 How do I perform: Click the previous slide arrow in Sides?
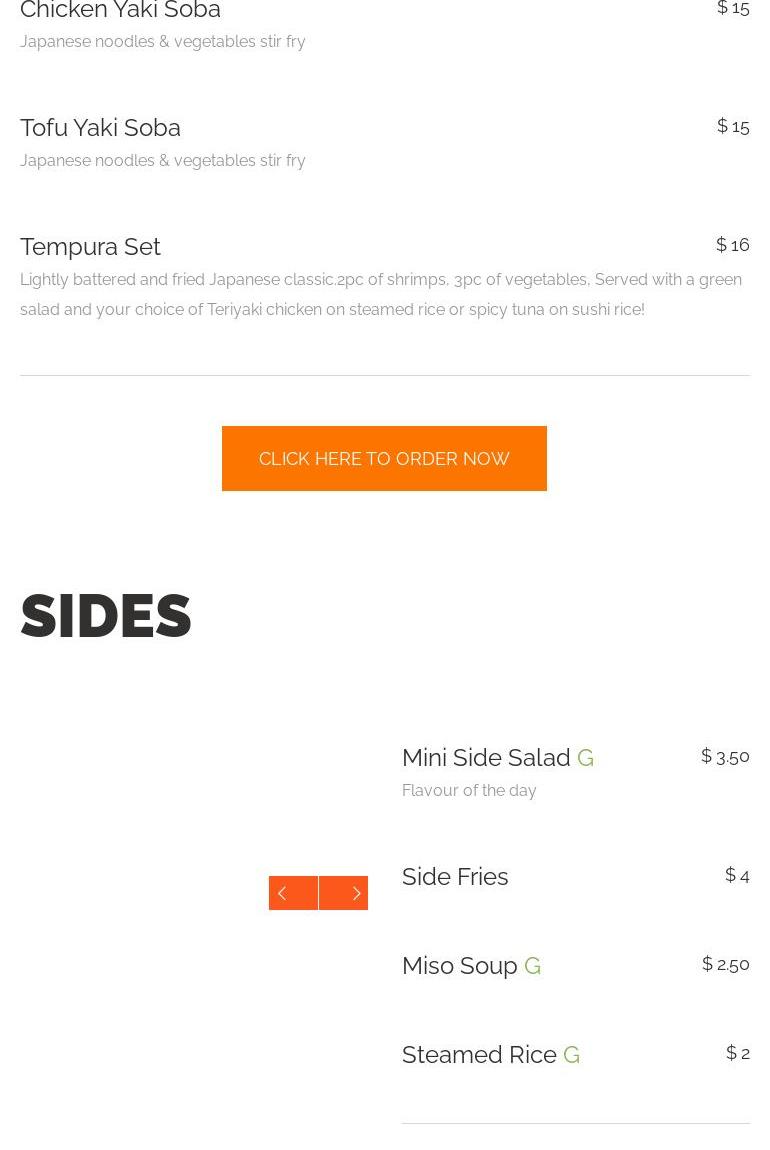pyautogui.click(x=293, y=893)
